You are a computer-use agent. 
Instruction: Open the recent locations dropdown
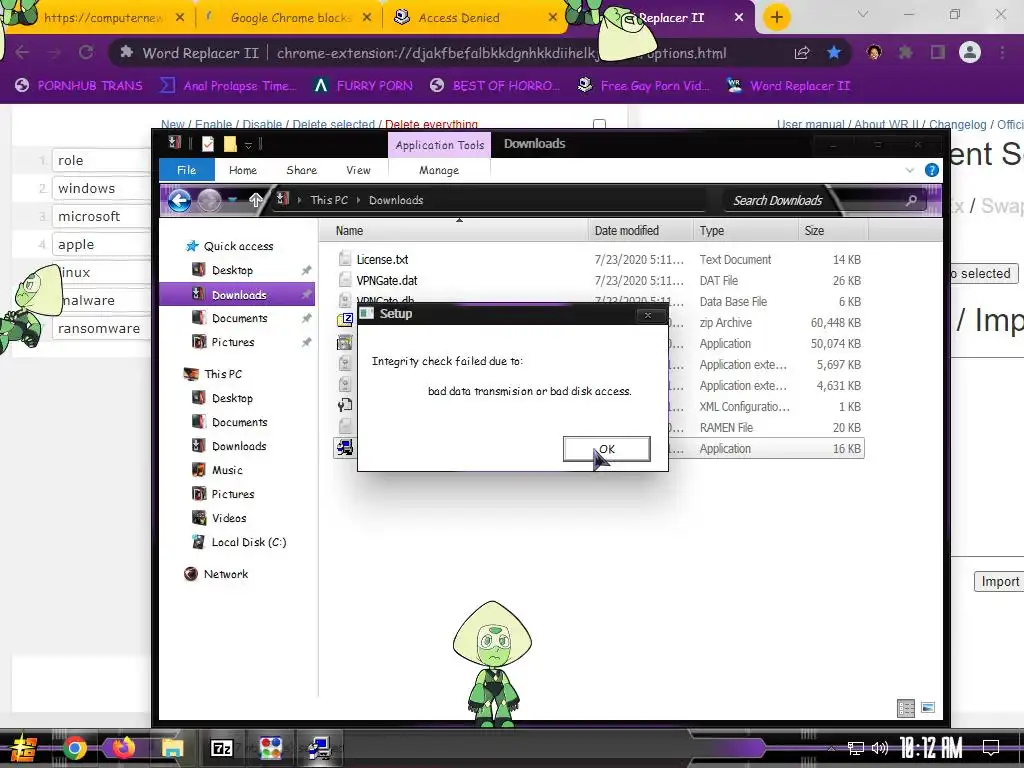[x=232, y=200]
